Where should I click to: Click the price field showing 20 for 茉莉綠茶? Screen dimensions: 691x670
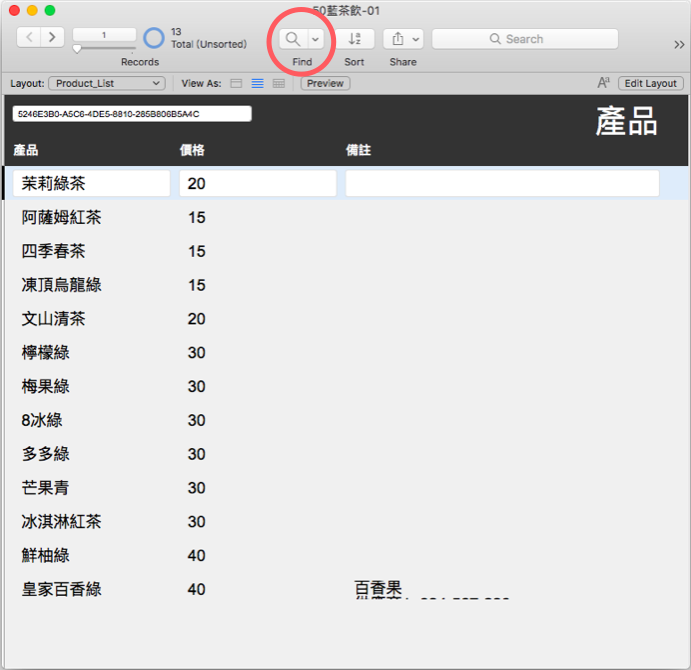pyautogui.click(x=258, y=183)
